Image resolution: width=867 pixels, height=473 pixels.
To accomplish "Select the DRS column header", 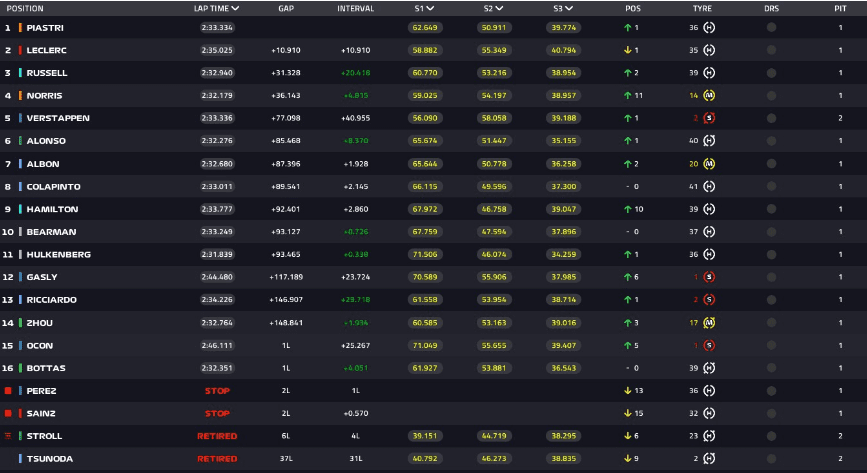I will tap(771, 8).
